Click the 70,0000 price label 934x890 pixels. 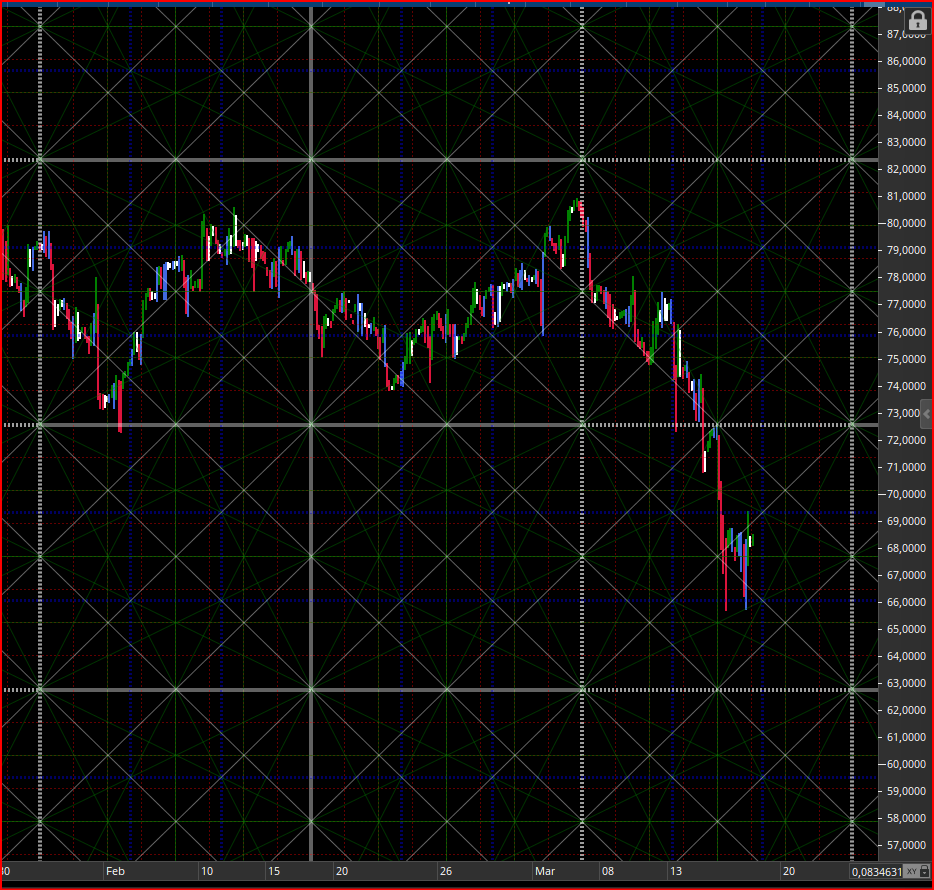pos(906,494)
